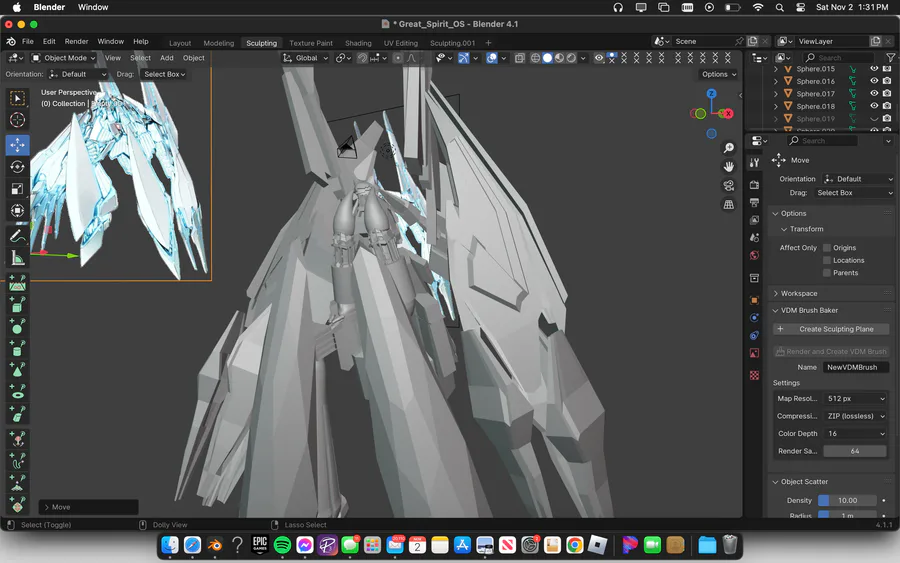Open Spotify from the Dock
Viewport: 900px width, 563px height.
(x=282, y=545)
